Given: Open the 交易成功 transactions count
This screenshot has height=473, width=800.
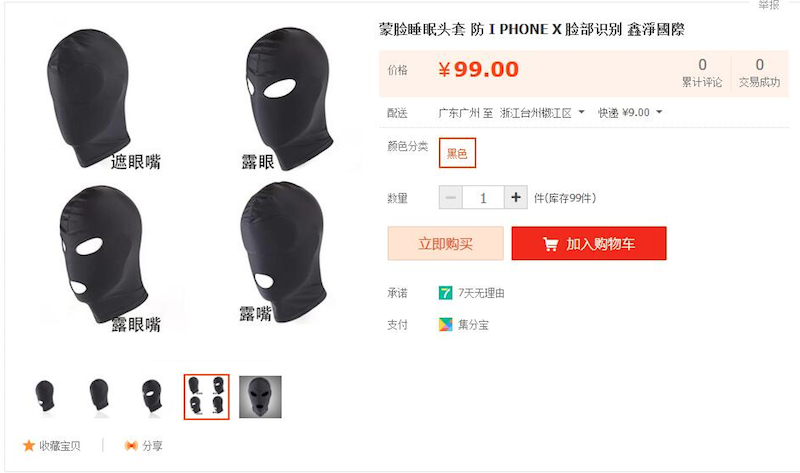Looking at the screenshot, I should coord(759,73).
